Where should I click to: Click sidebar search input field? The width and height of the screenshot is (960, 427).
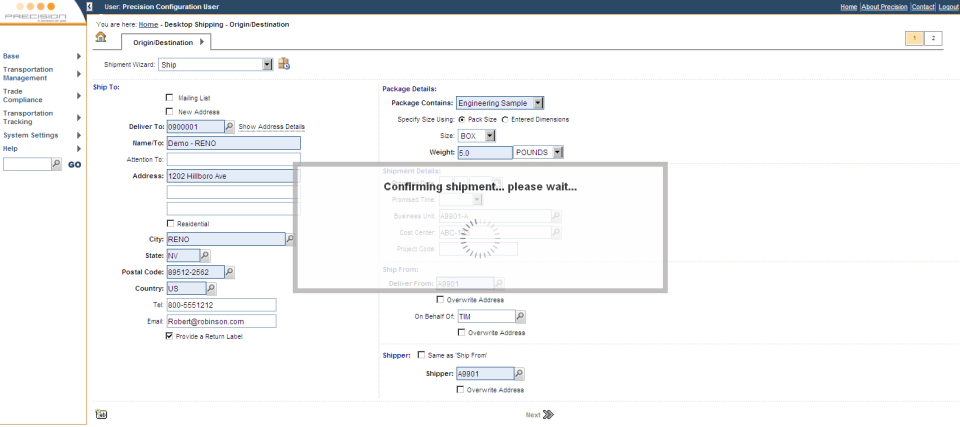coord(27,164)
